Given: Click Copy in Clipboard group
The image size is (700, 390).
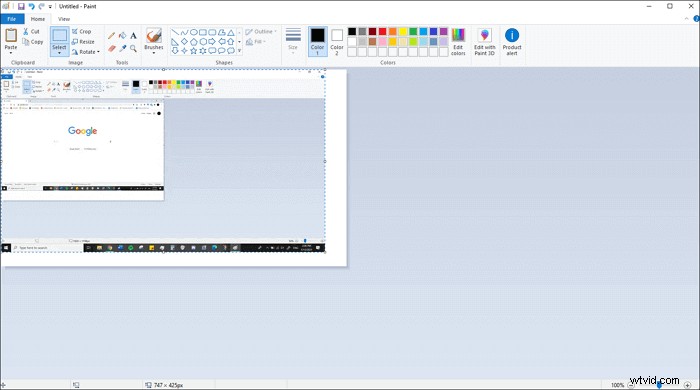Looking at the screenshot, I should click(x=33, y=42).
